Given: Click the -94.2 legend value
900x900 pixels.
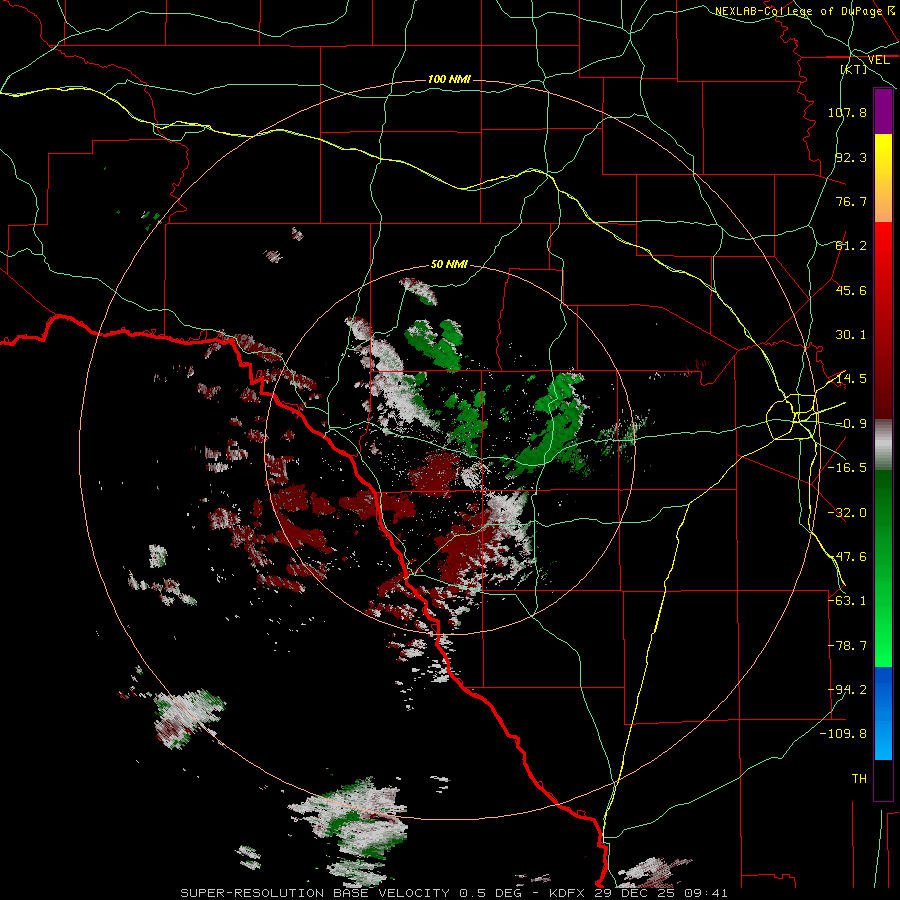Looking at the screenshot, I should pos(847,690).
